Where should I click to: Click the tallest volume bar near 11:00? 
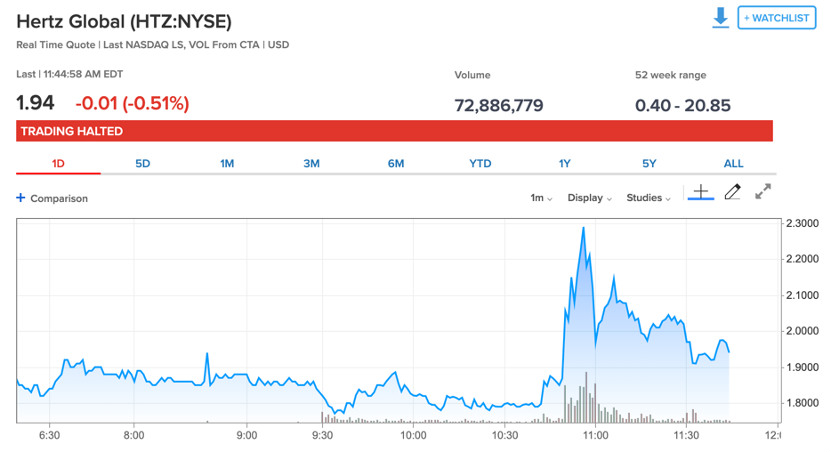586,397
